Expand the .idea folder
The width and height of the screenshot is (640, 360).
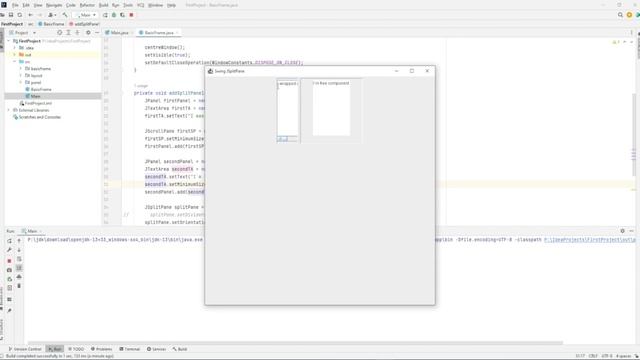pos(15,48)
